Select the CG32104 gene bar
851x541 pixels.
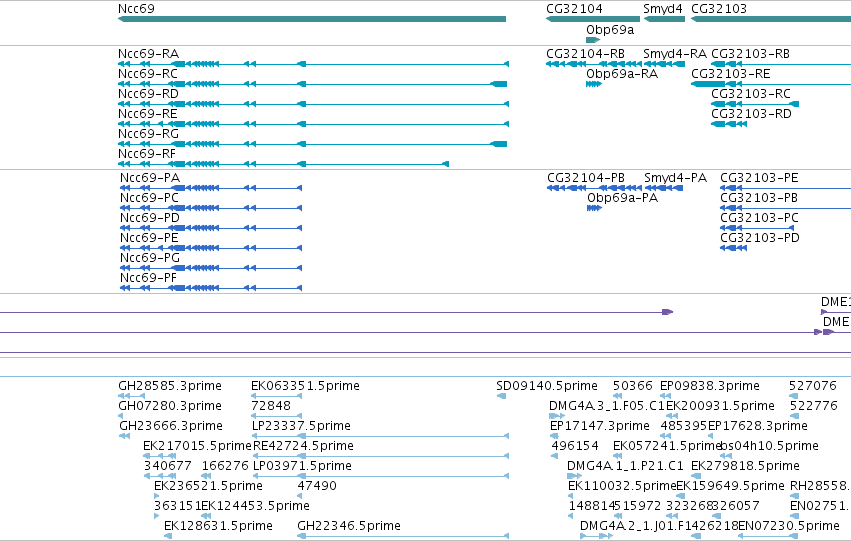[x=593, y=19]
